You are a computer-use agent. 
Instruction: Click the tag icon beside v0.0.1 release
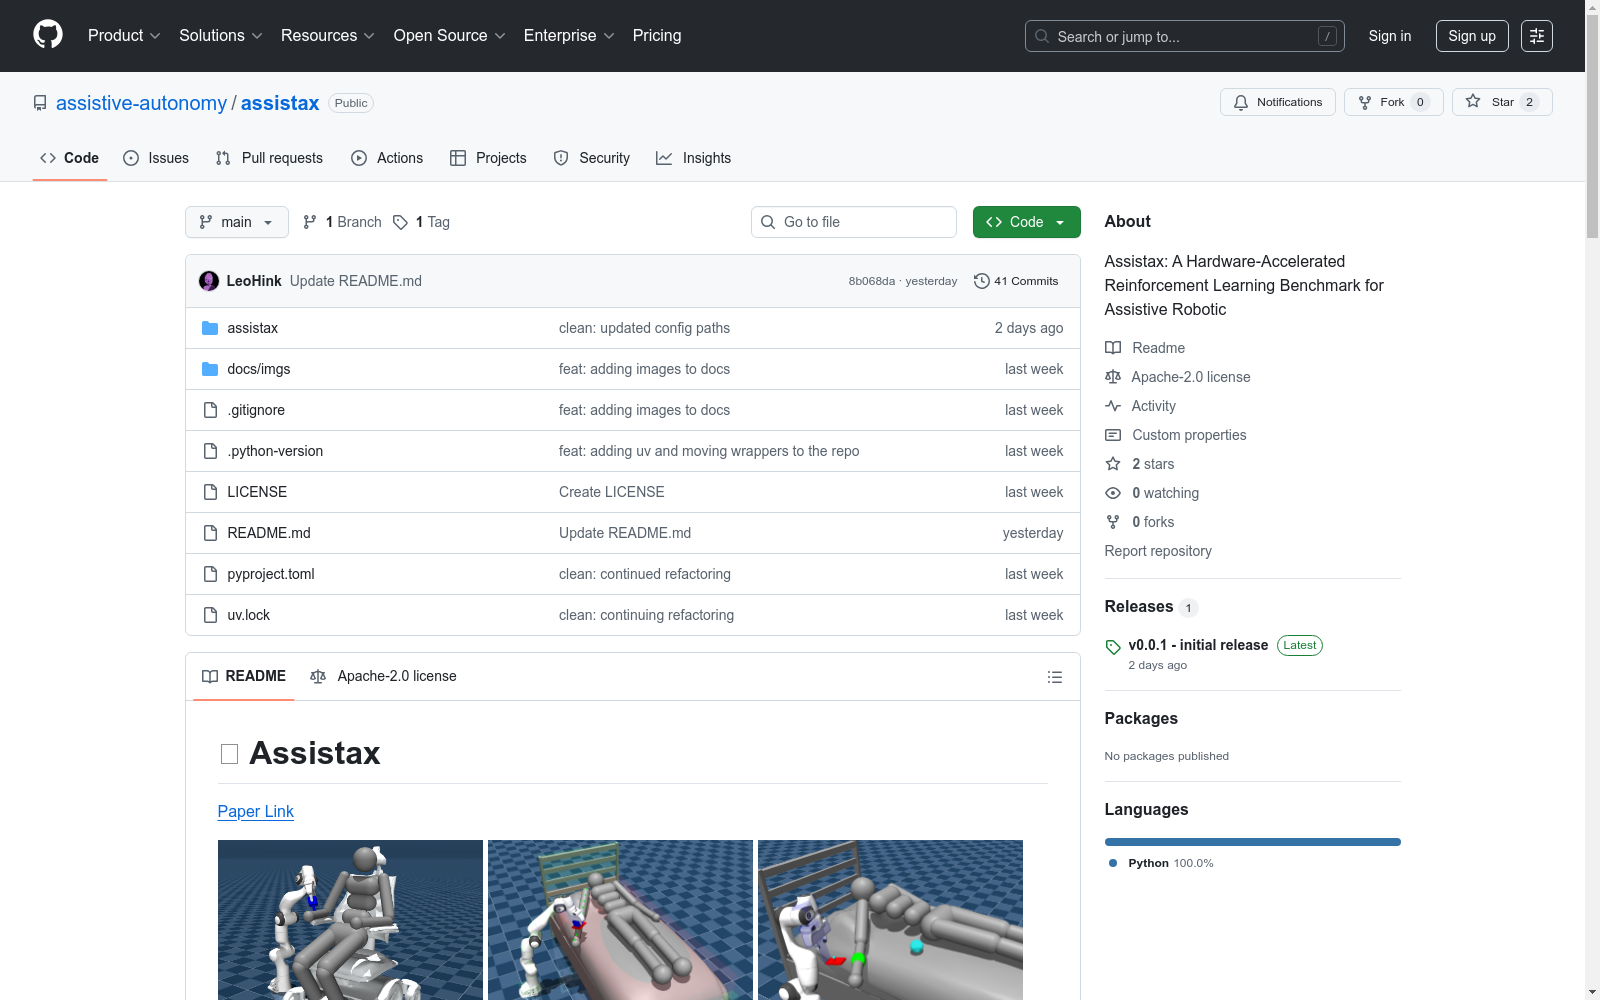pyautogui.click(x=1113, y=647)
